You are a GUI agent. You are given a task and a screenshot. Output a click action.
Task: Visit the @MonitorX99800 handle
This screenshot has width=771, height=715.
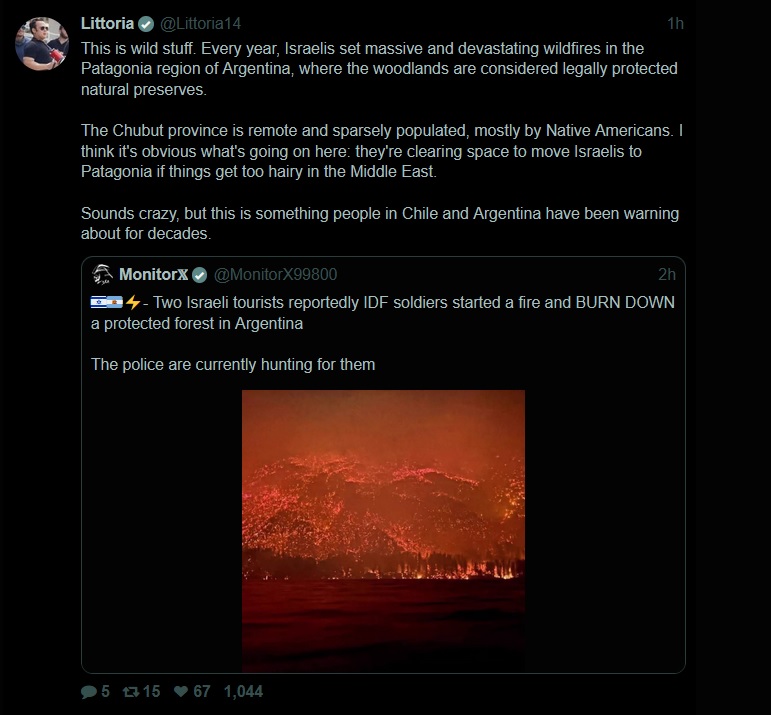coord(276,275)
